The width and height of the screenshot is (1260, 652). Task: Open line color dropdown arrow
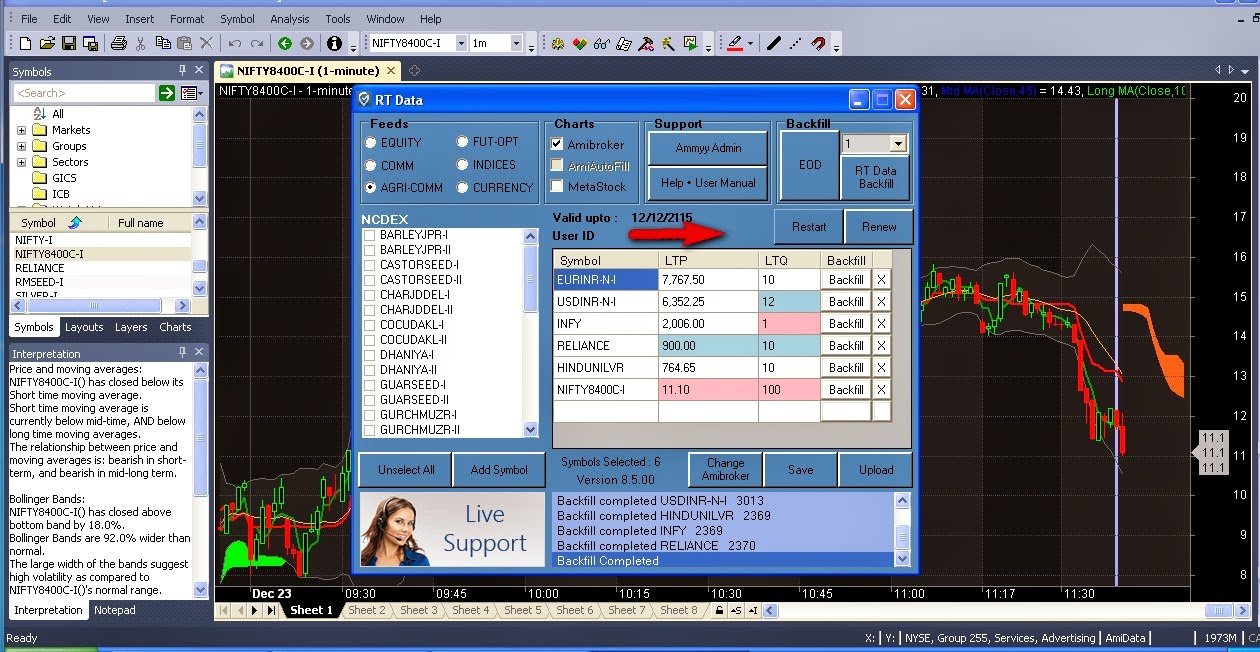coord(750,44)
